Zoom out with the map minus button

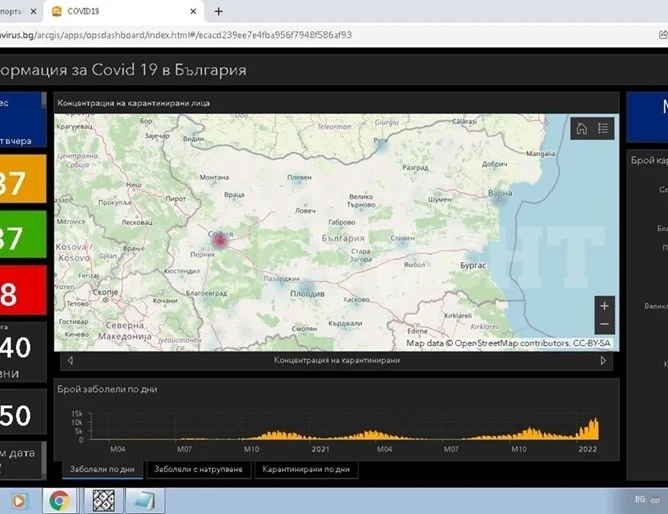click(604, 324)
